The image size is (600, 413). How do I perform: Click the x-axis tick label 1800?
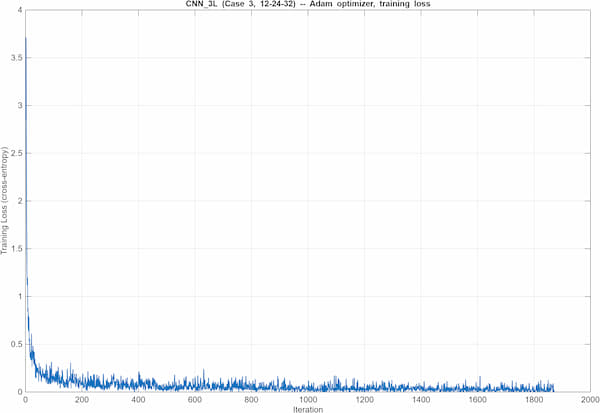534,400
